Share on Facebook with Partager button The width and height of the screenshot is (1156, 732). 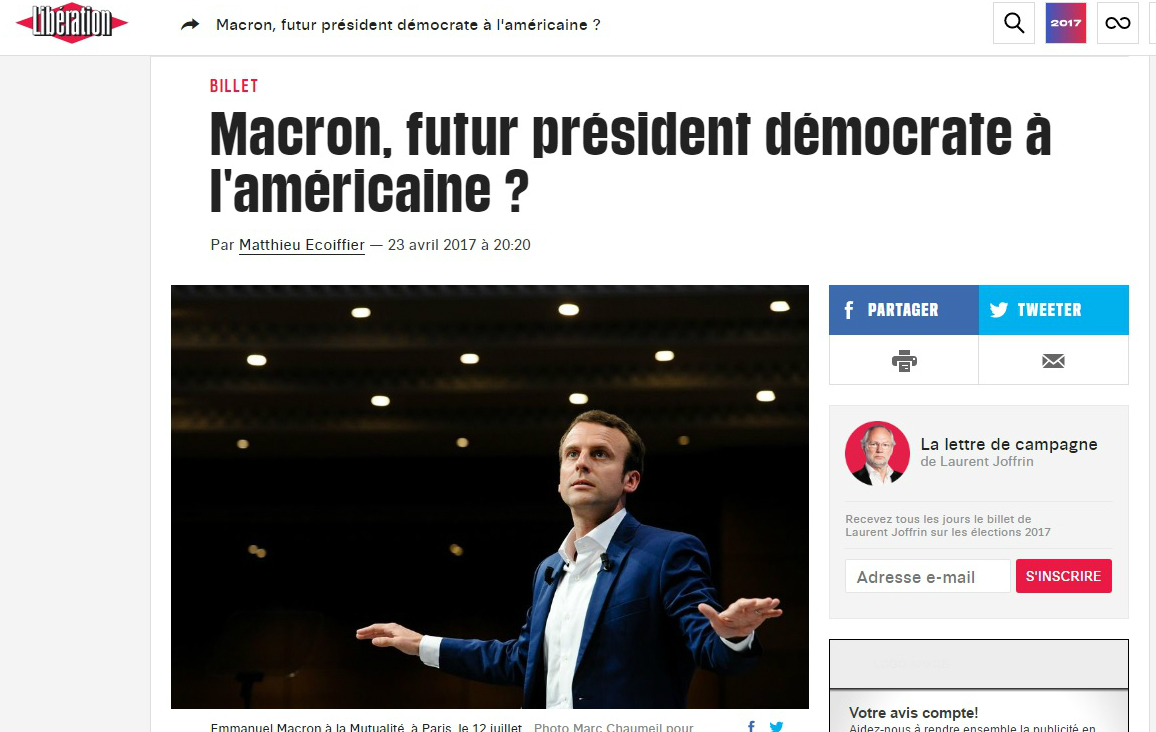click(x=904, y=310)
